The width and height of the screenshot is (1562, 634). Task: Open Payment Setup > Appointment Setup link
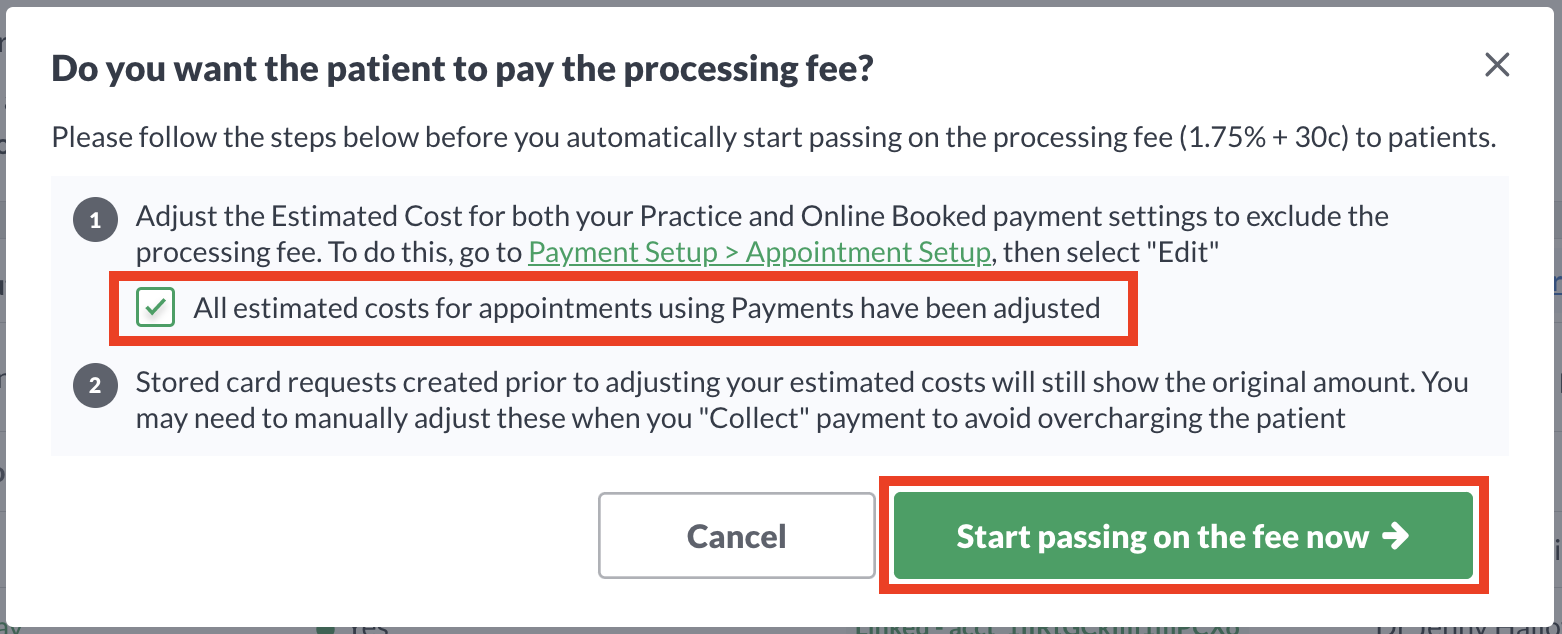pos(759,252)
